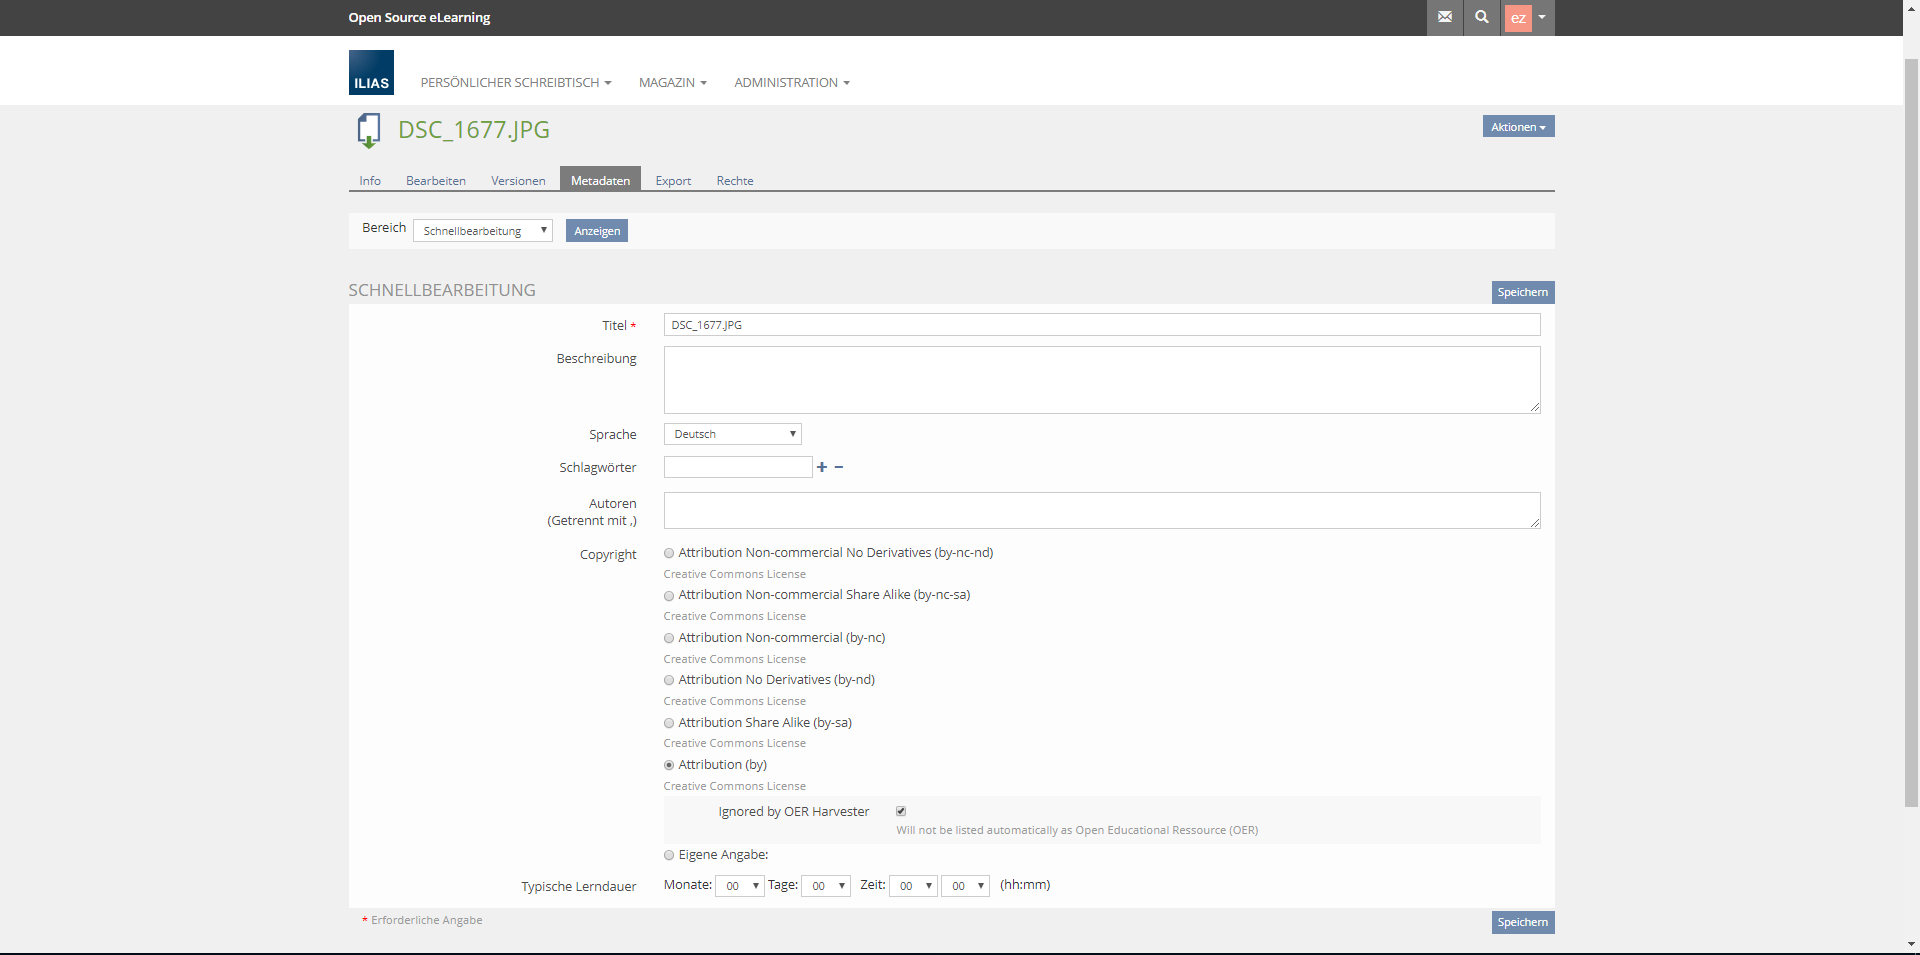
Task: Switch to the Versionen tab
Action: tap(518, 181)
